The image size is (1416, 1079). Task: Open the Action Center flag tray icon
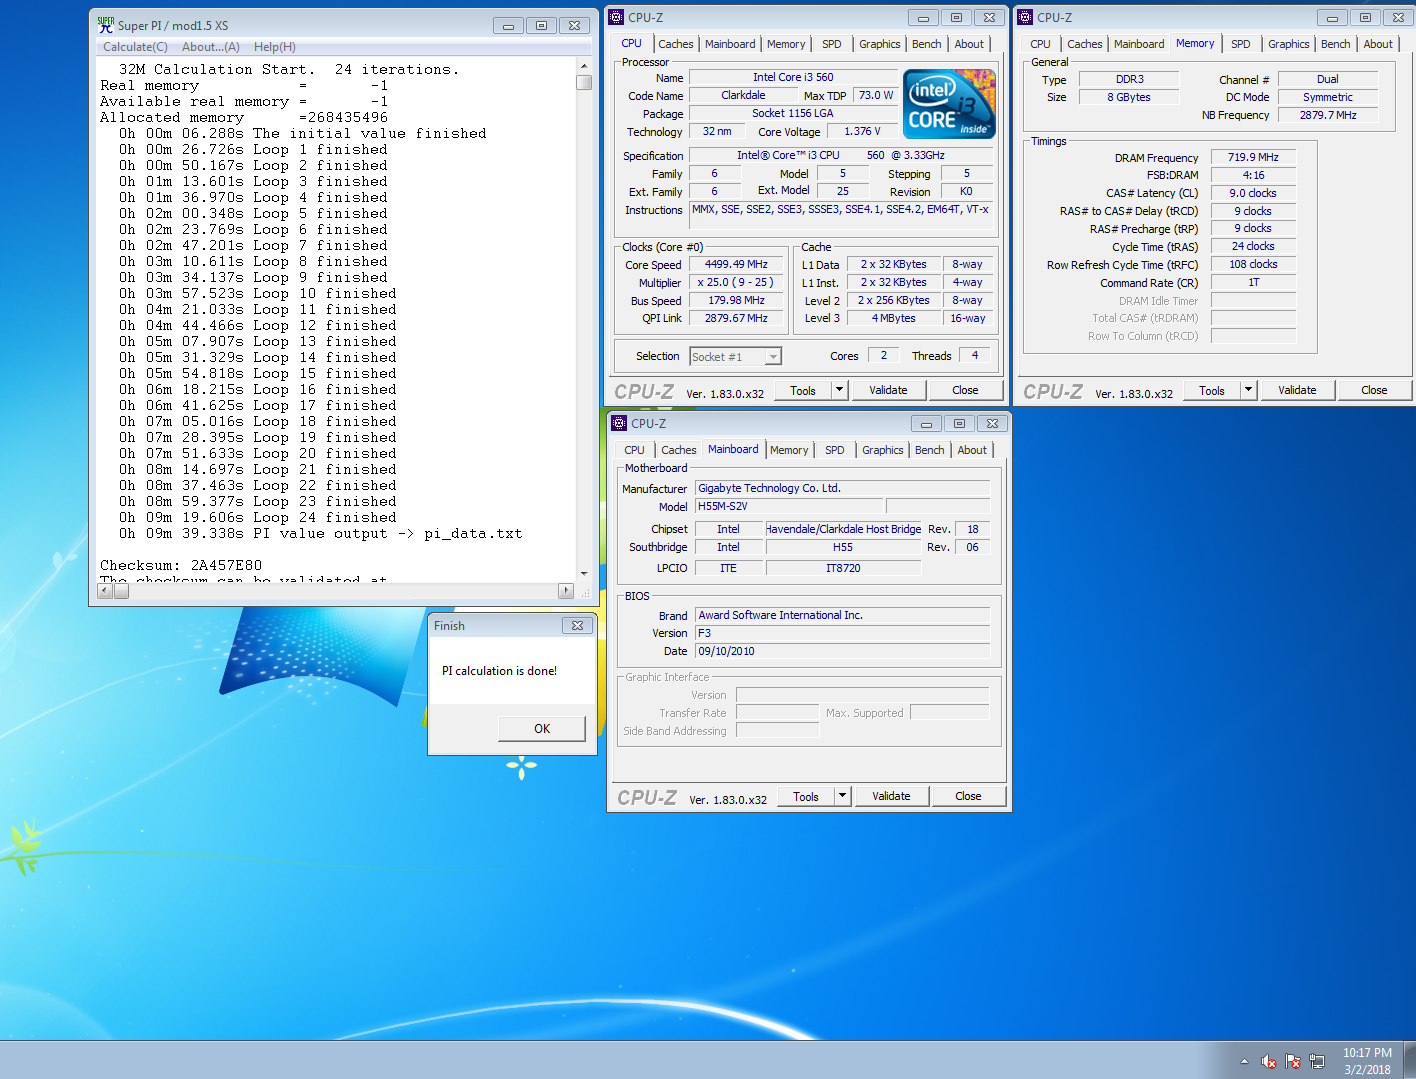(1293, 1061)
